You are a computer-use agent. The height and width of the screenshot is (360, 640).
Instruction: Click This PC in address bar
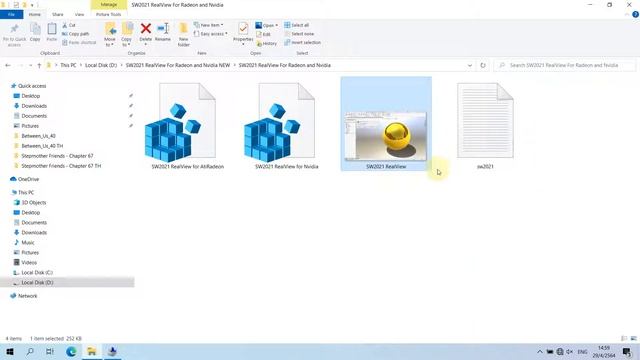click(68, 65)
